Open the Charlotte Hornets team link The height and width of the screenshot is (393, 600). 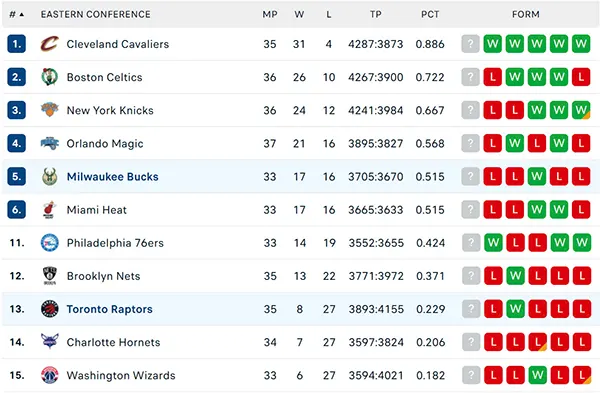[113, 342]
